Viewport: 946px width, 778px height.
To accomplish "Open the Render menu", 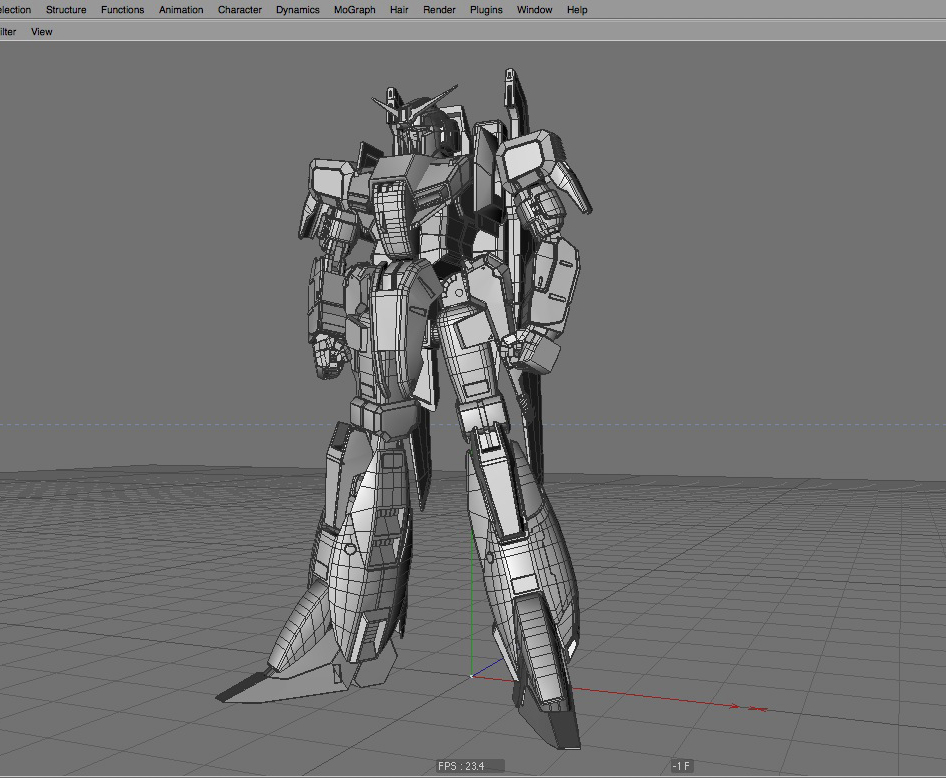I will tap(439, 10).
